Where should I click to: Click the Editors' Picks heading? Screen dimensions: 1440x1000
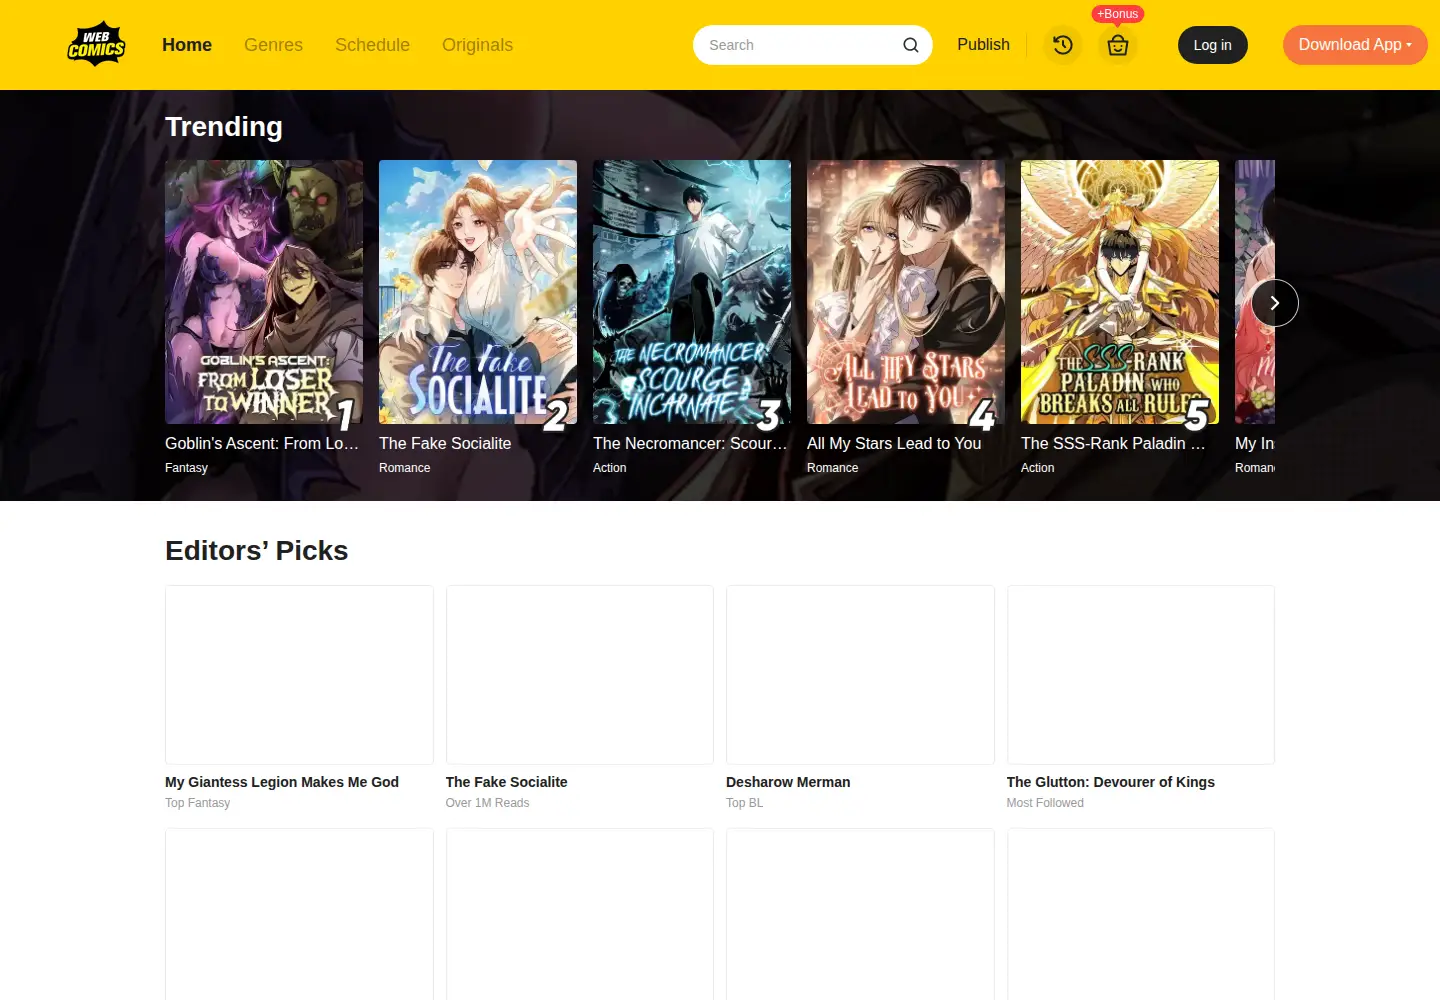257,551
